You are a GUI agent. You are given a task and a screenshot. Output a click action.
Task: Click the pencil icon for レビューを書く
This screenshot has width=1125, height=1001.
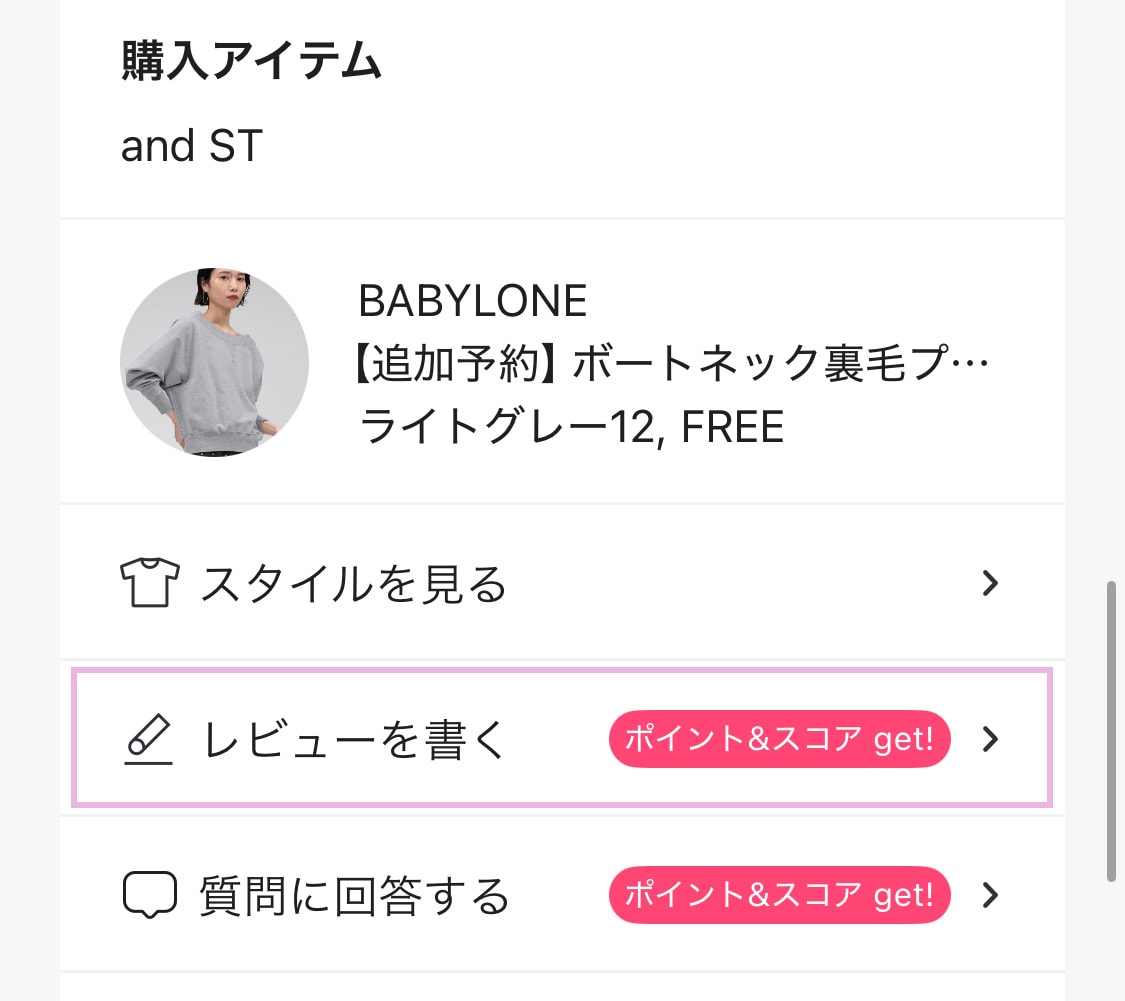[149, 741]
